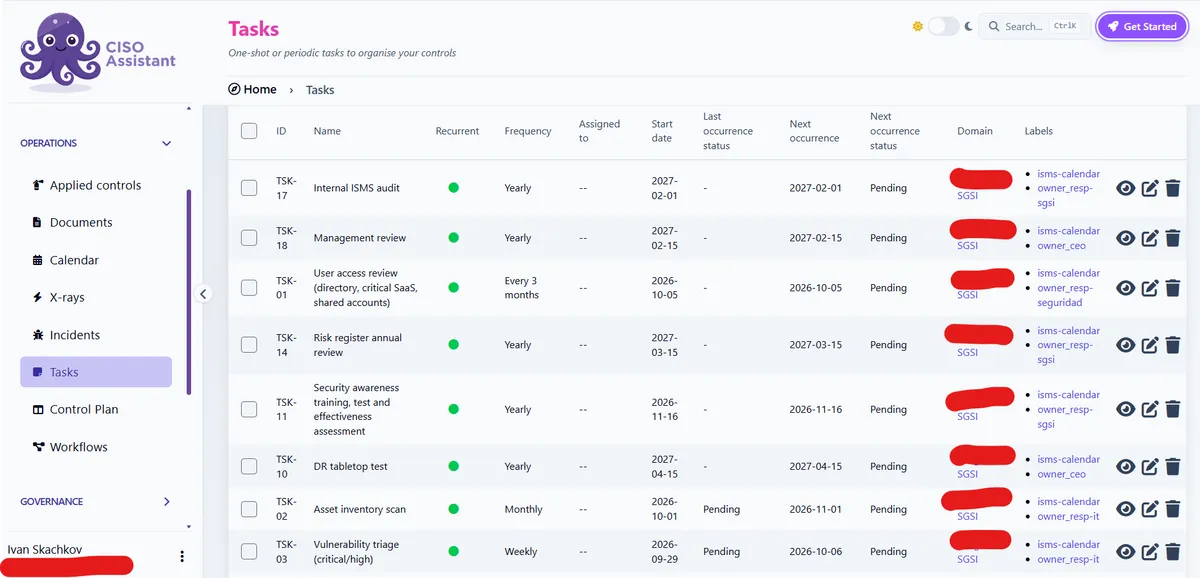
Task: Click isms-calendar label in DR tabletop row
Action: click(x=1068, y=460)
